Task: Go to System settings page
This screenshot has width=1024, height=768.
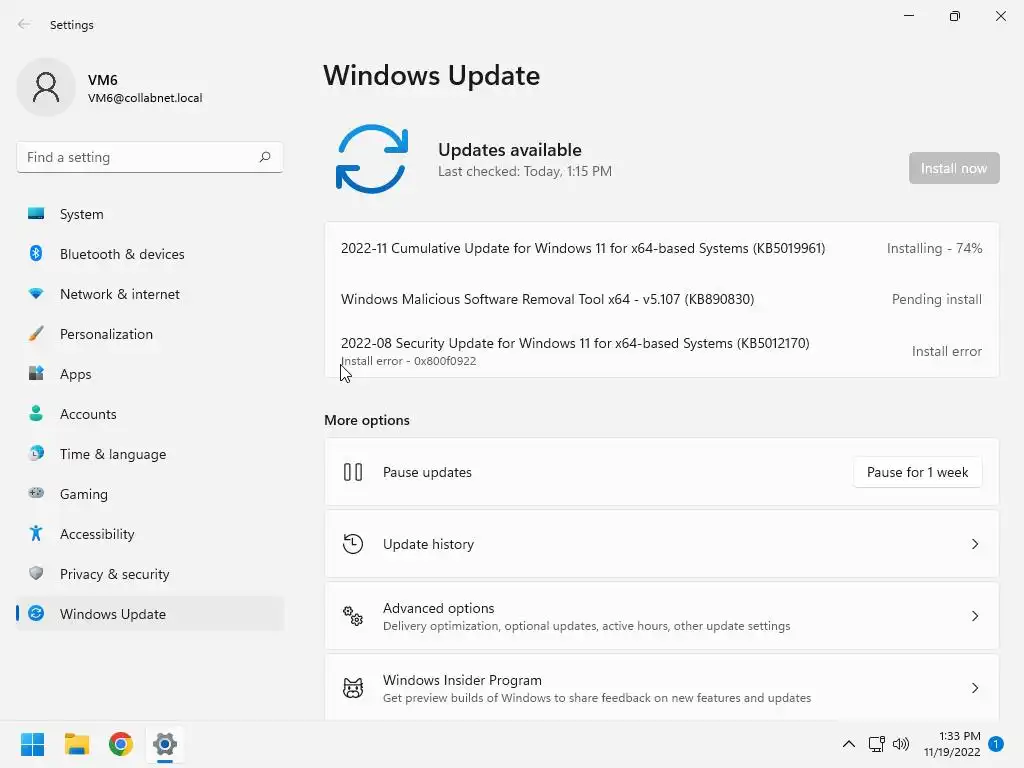Action: [x=150, y=214]
